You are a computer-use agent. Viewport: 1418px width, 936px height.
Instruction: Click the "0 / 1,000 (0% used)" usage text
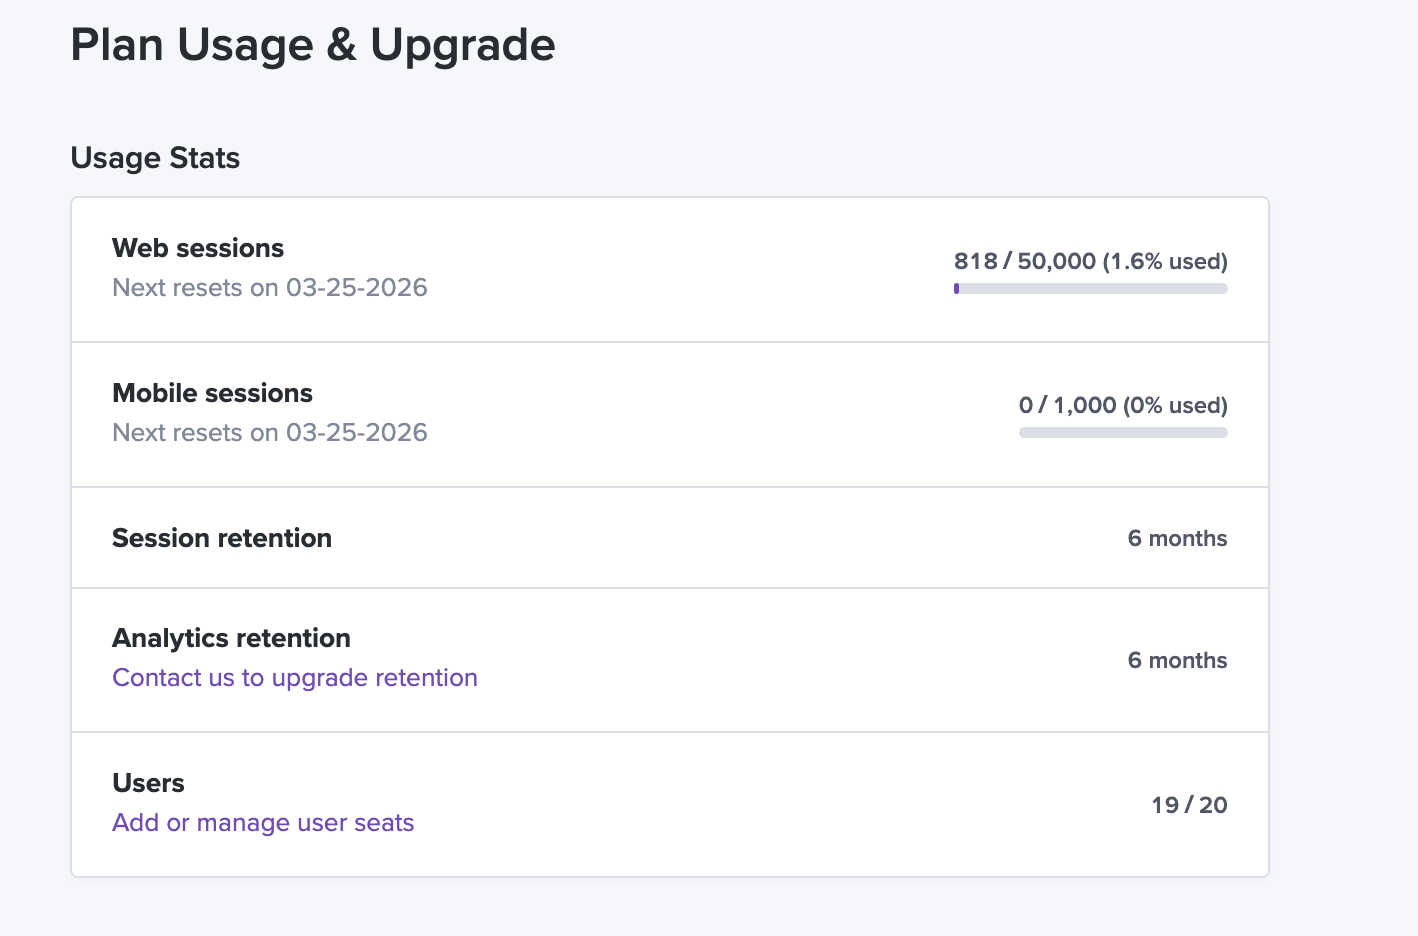tap(1122, 405)
